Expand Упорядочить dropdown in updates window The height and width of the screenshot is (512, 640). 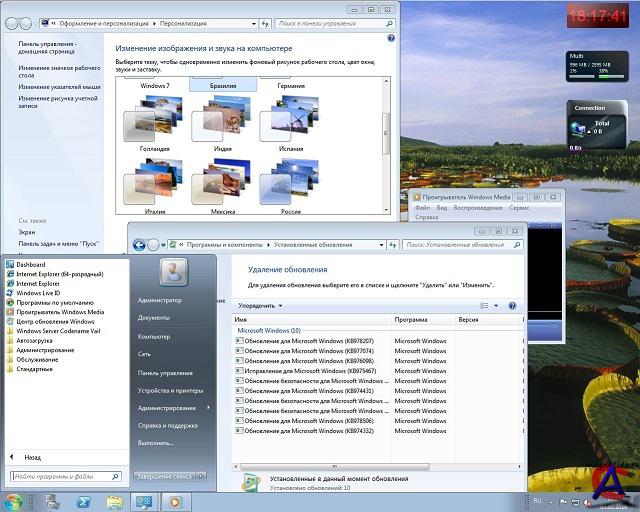click(x=260, y=305)
